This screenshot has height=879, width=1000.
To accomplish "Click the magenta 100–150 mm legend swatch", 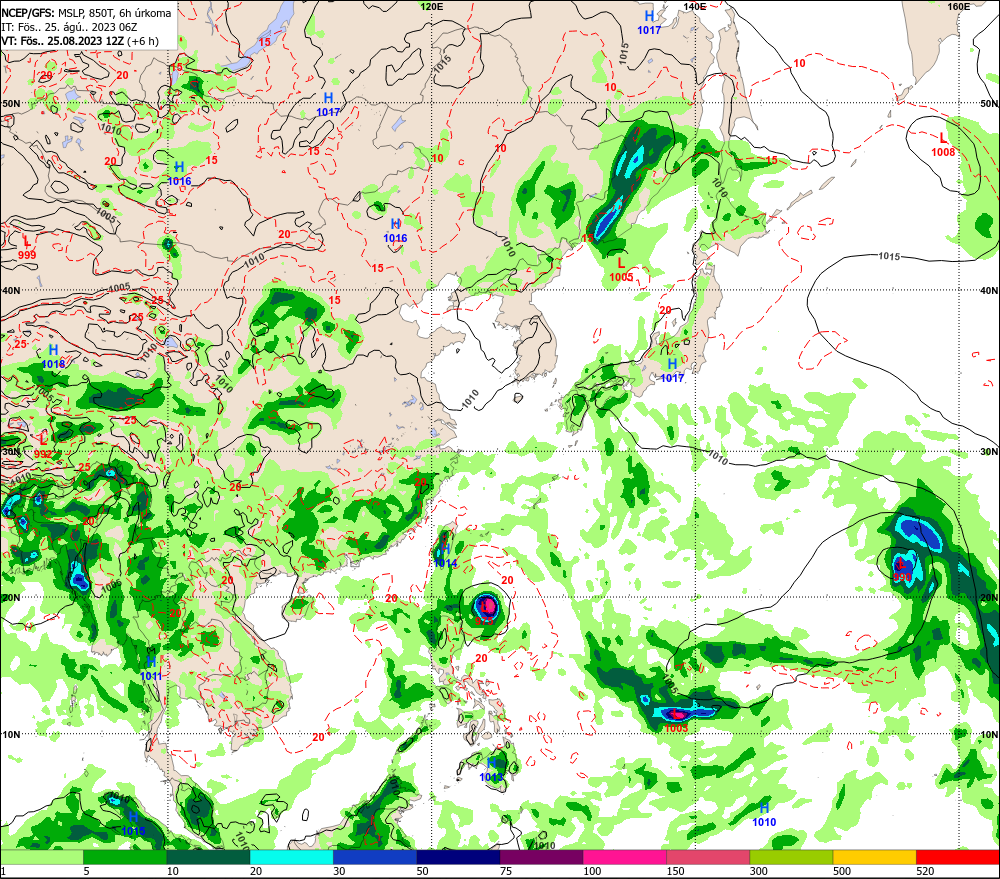I will [x=624, y=857].
